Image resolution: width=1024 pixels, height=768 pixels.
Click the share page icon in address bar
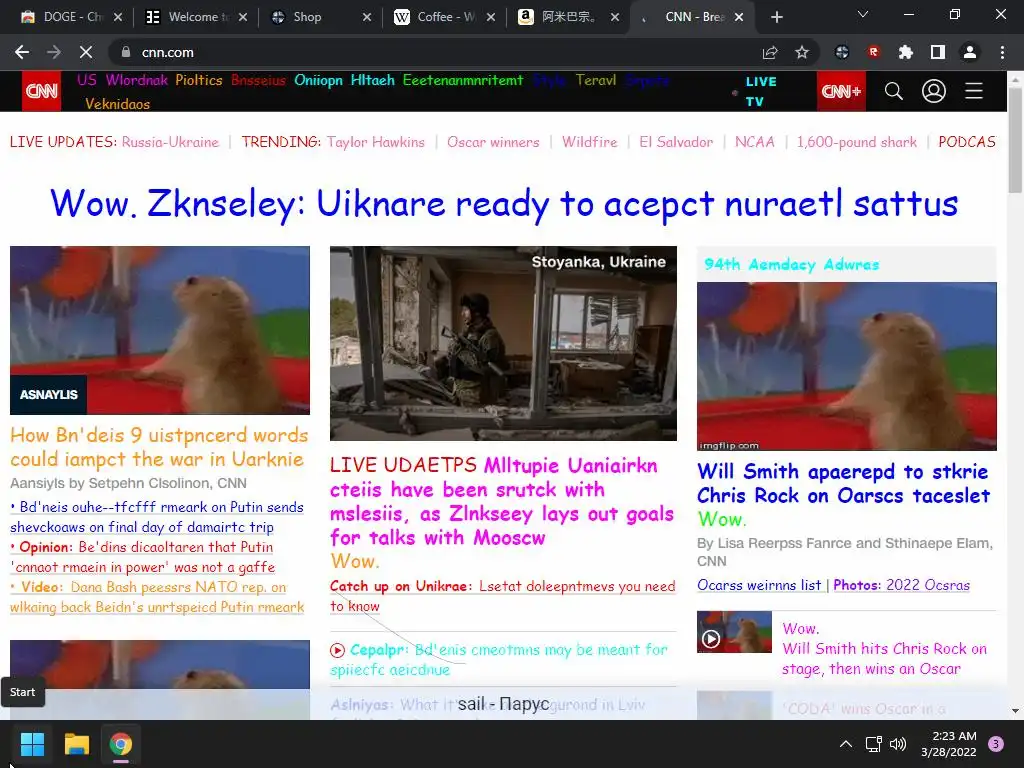(770, 52)
